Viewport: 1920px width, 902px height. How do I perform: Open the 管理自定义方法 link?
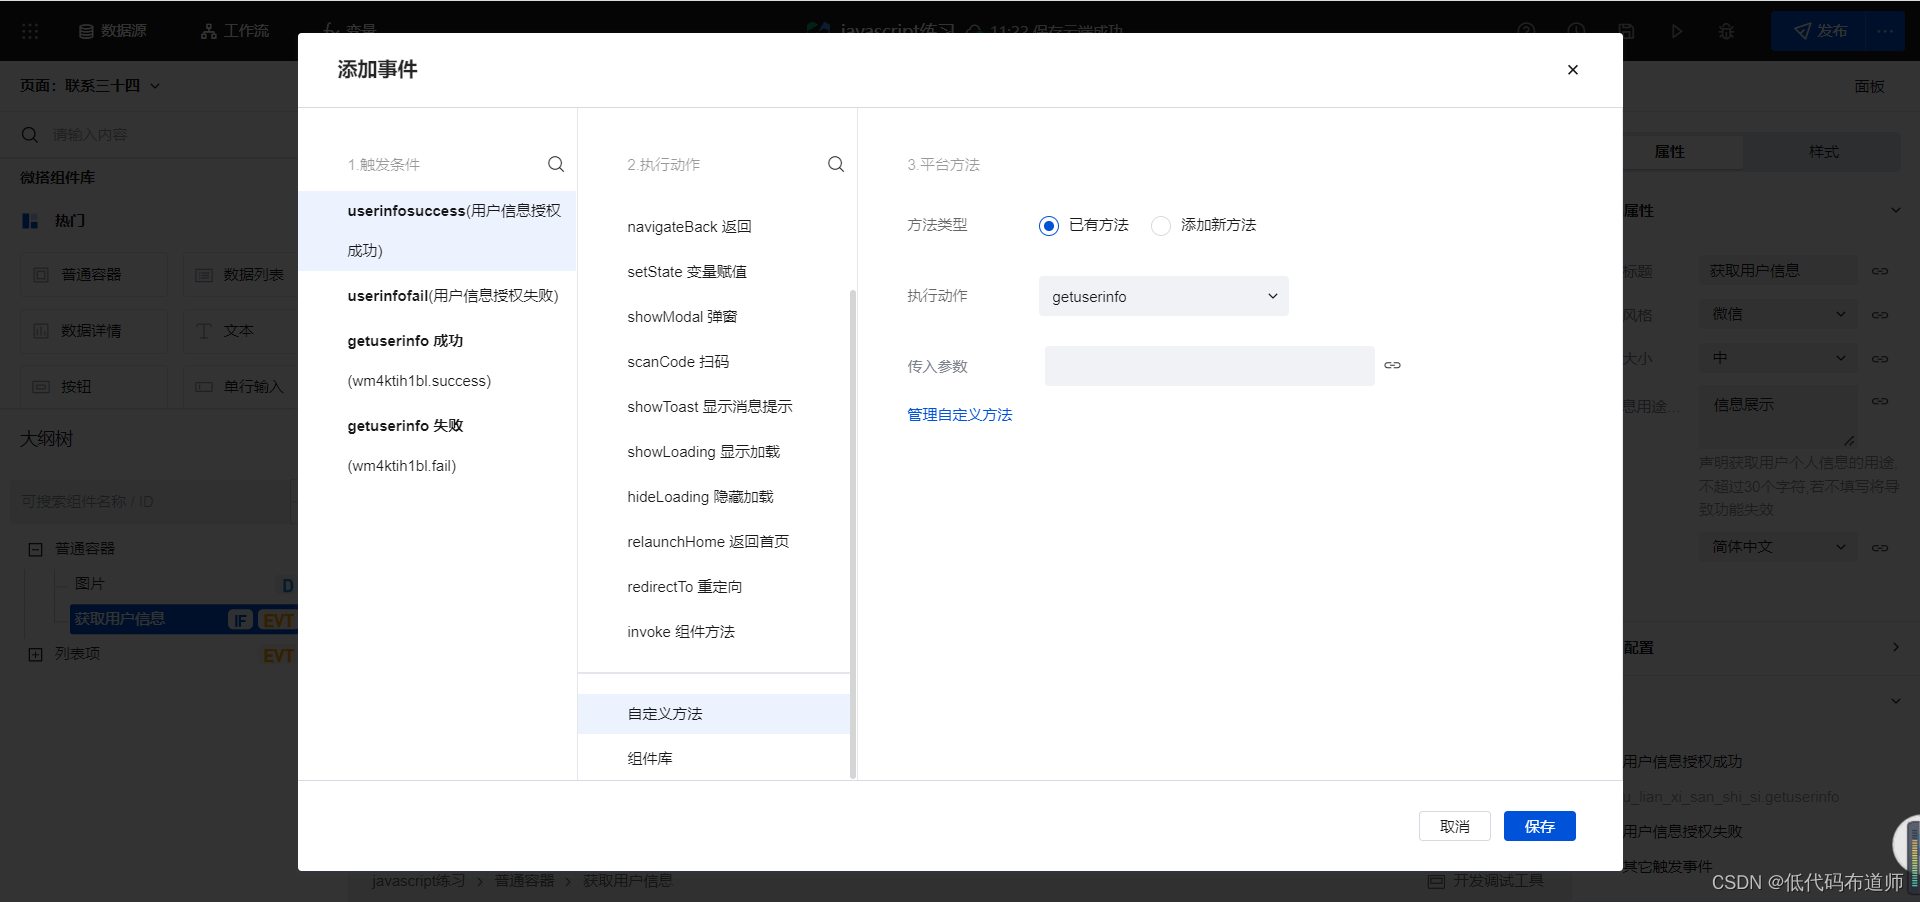(x=959, y=415)
